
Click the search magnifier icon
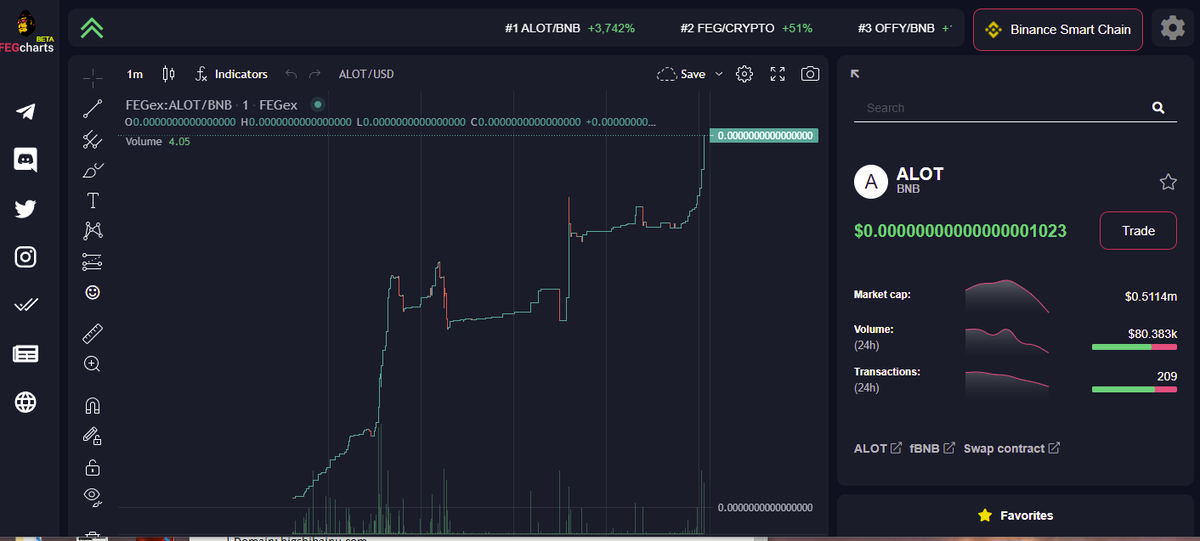coord(1158,107)
